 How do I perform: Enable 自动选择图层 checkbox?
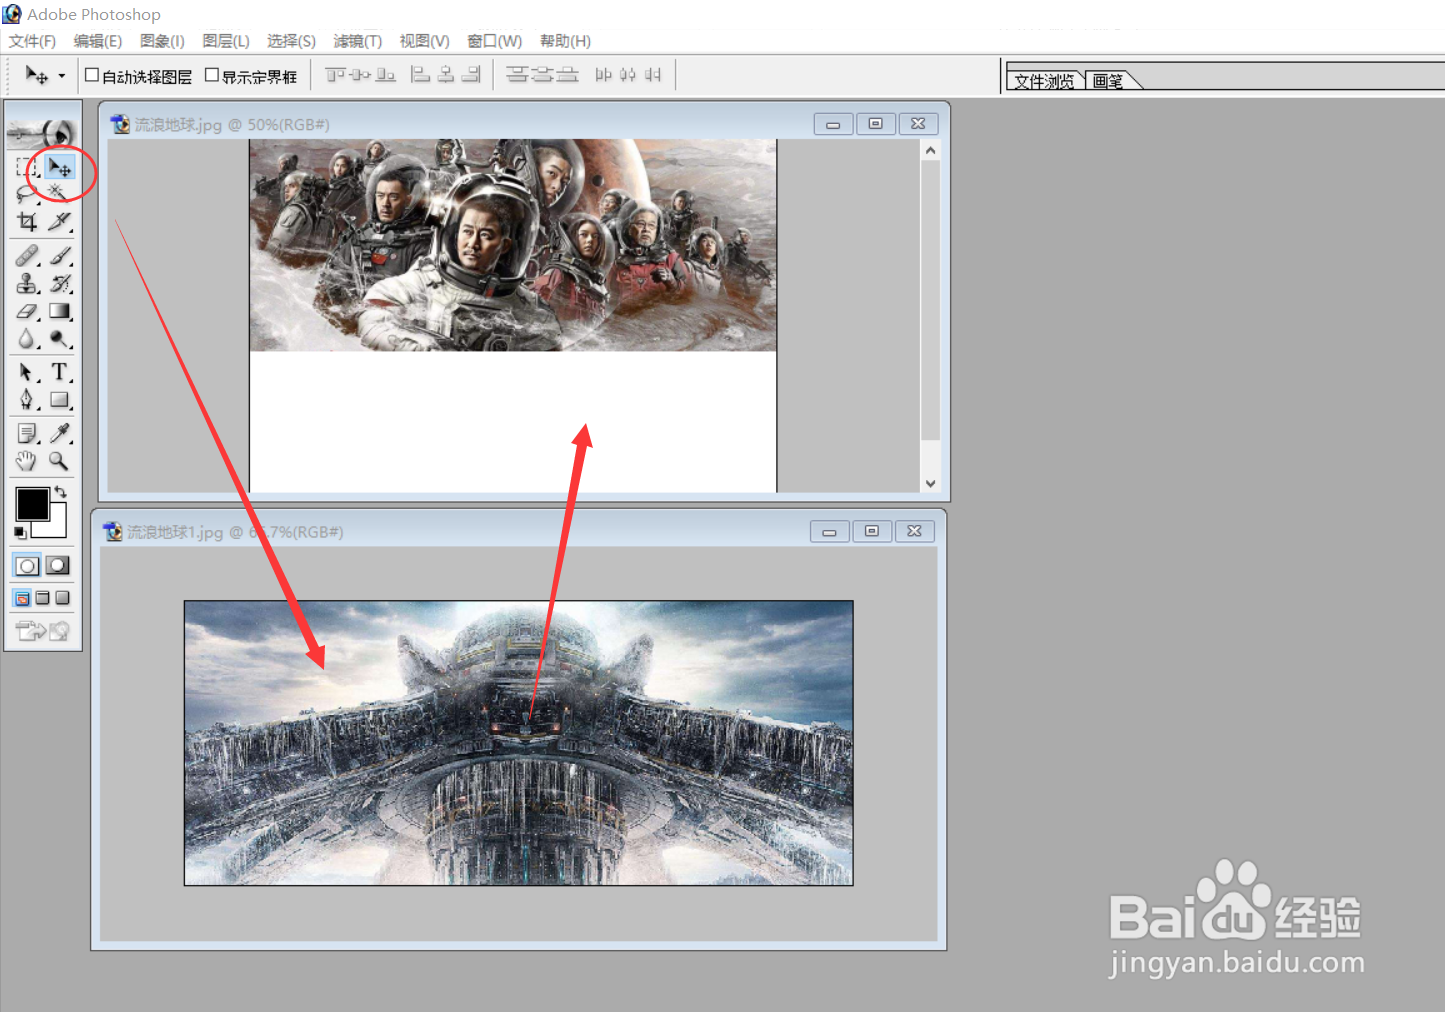[92, 75]
